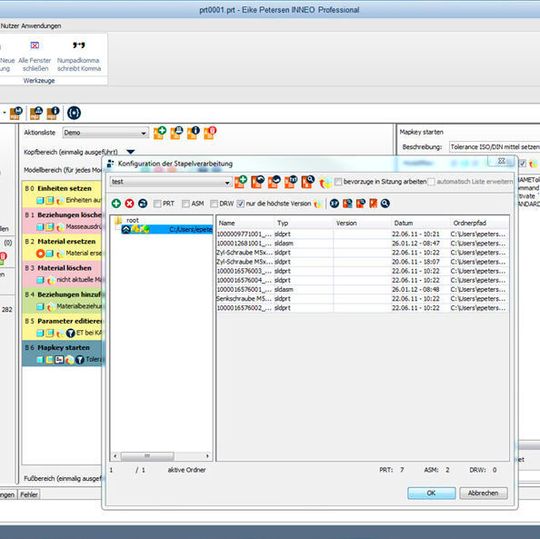Click first blue square icon in Einheiten setzen row
540x539 pixels.
click(40, 200)
